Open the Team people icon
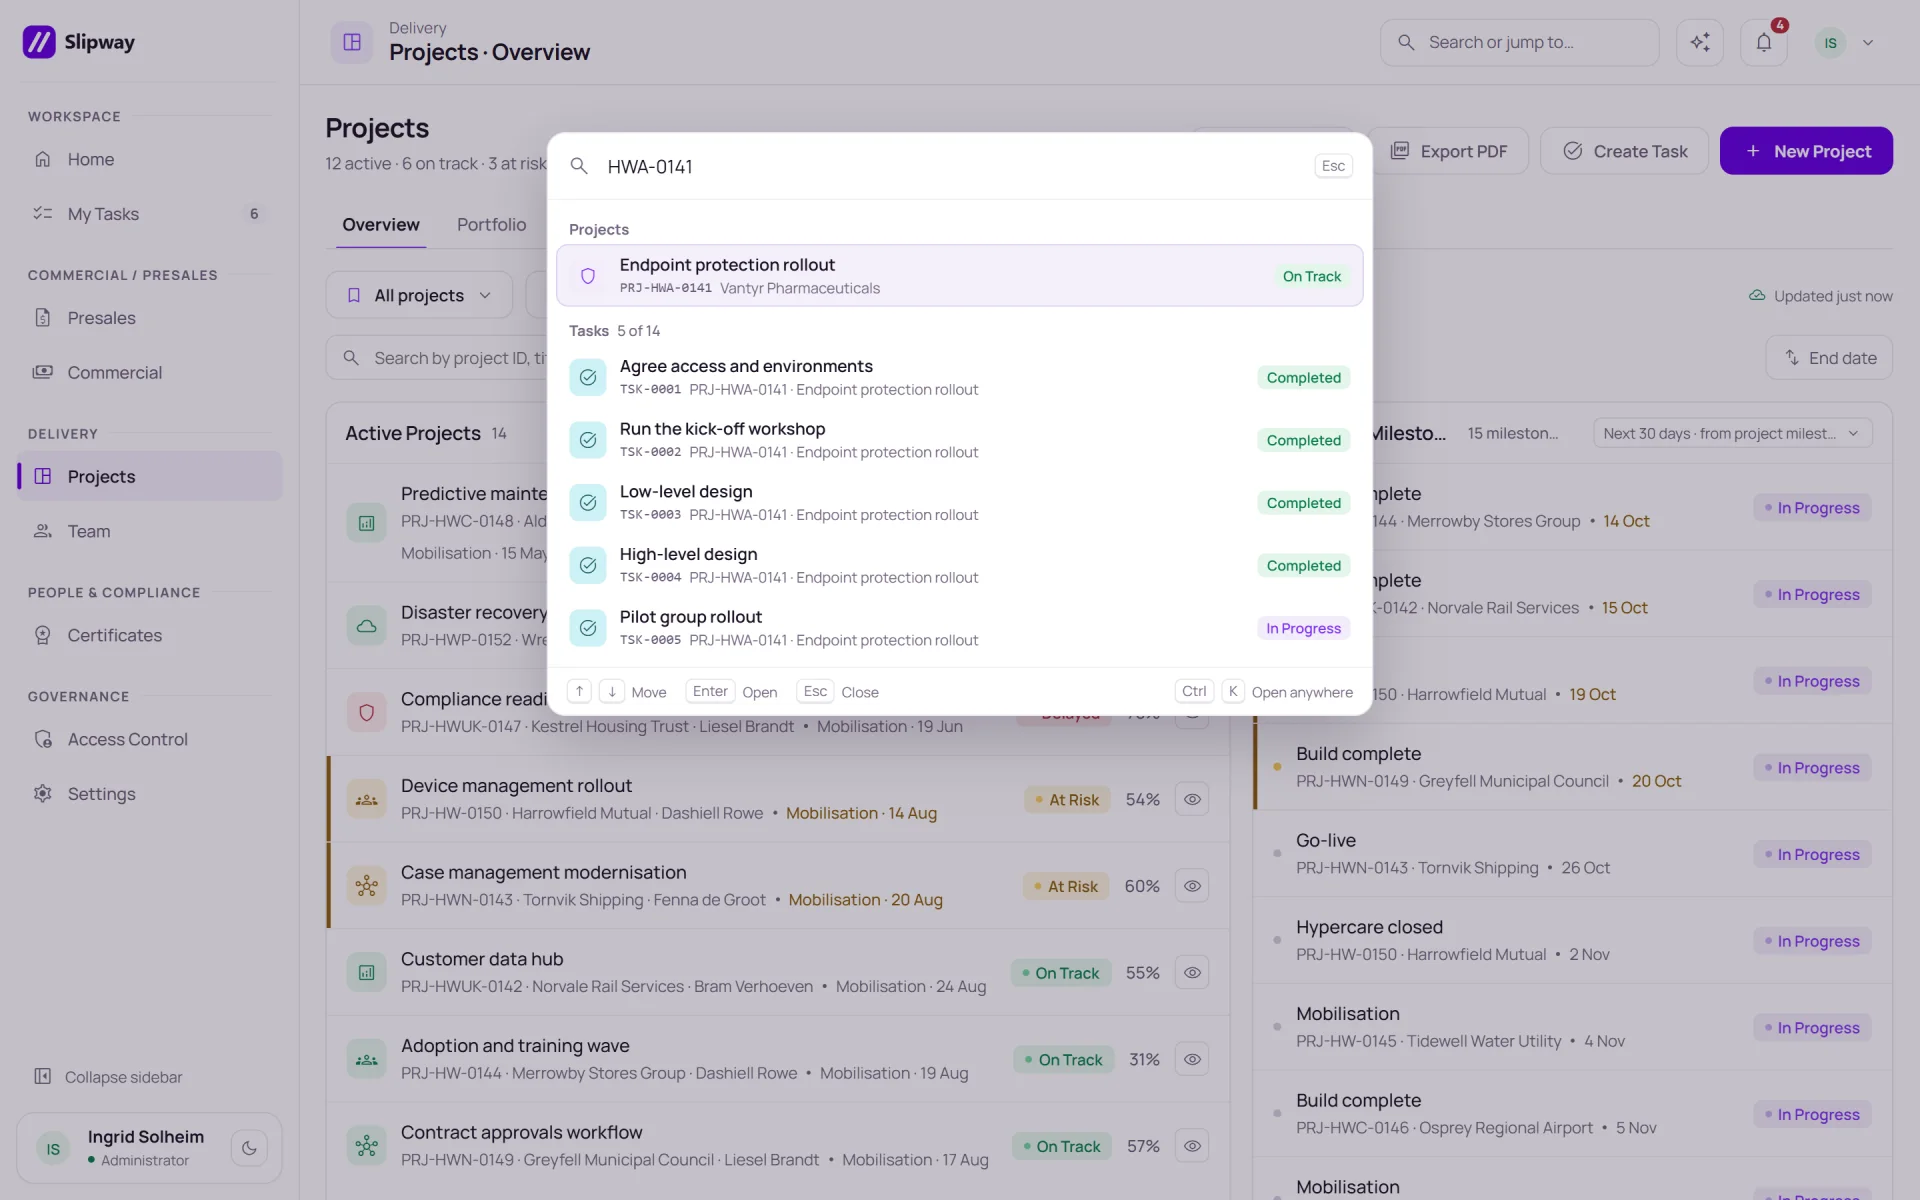 coord(42,531)
